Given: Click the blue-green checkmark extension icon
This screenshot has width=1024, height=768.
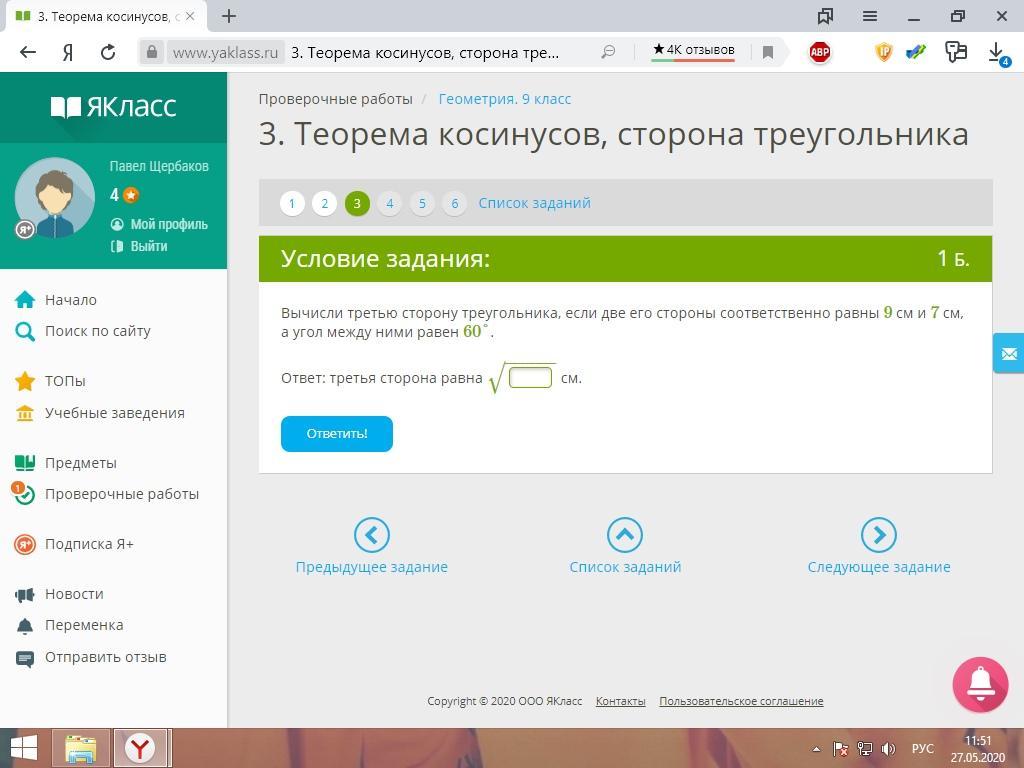Looking at the screenshot, I should [x=916, y=52].
